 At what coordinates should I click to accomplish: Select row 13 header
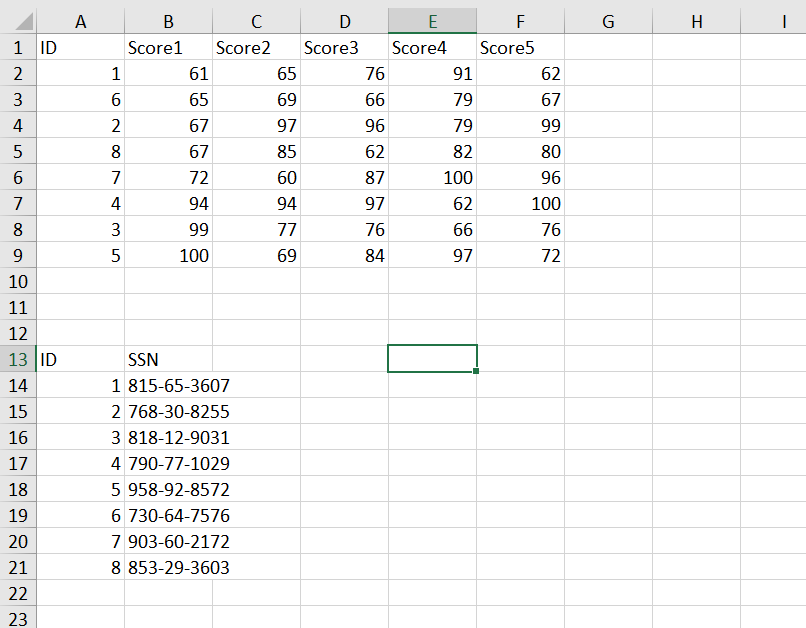pos(18,359)
